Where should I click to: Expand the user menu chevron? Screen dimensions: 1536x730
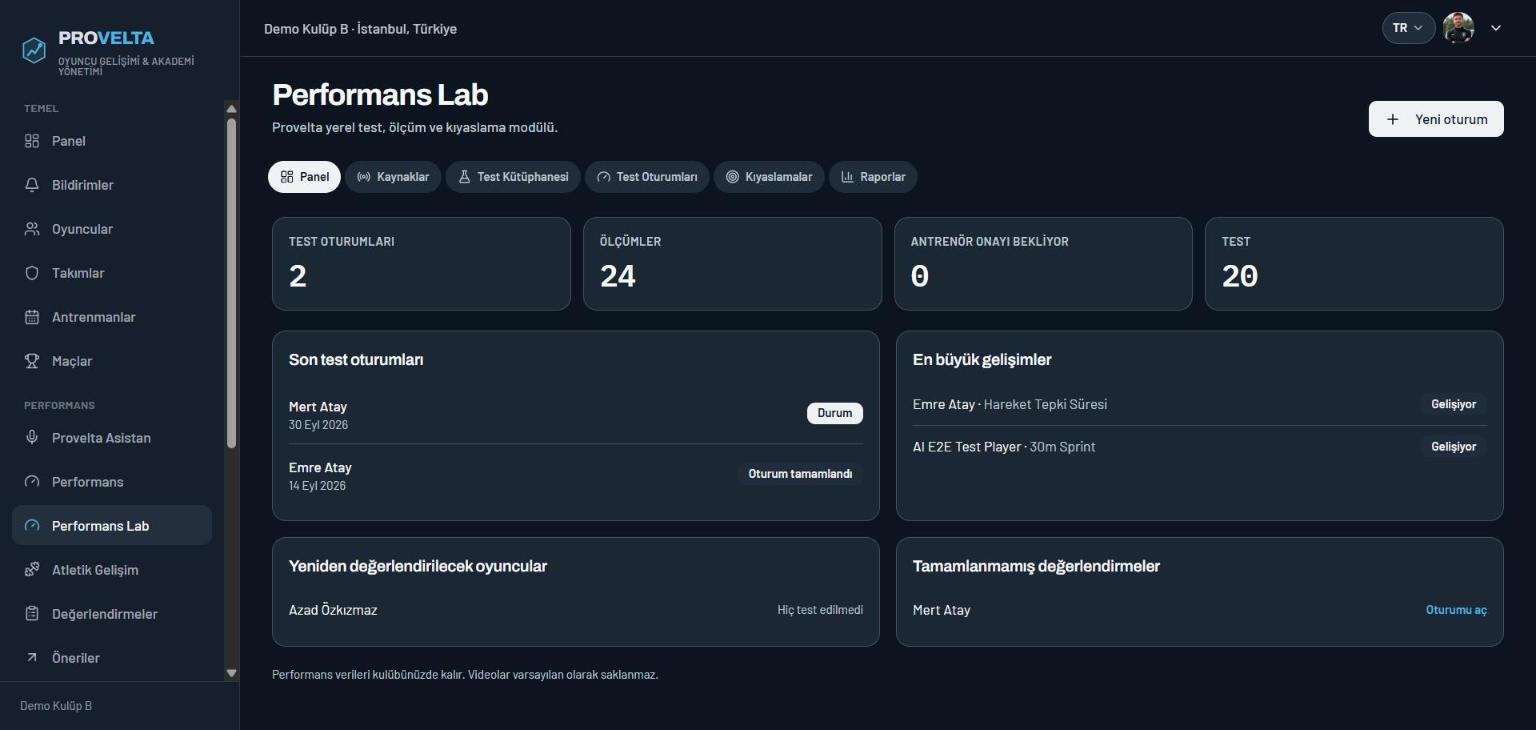1496,28
